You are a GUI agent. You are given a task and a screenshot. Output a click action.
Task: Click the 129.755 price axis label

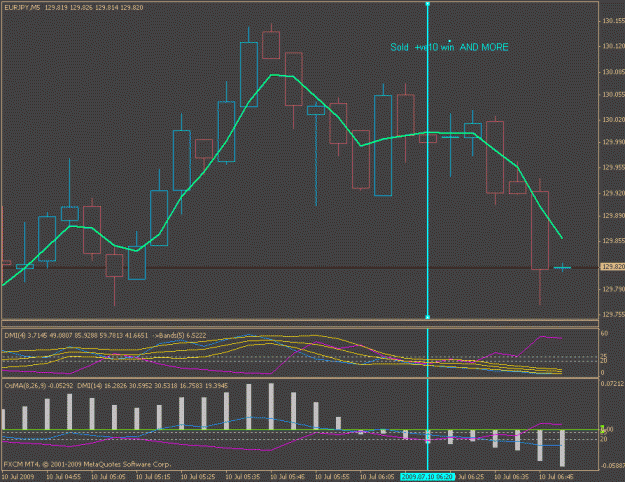pyautogui.click(x=614, y=315)
